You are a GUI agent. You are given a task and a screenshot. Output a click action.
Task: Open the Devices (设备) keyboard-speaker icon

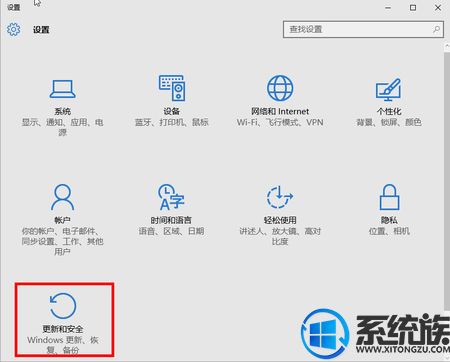click(172, 88)
